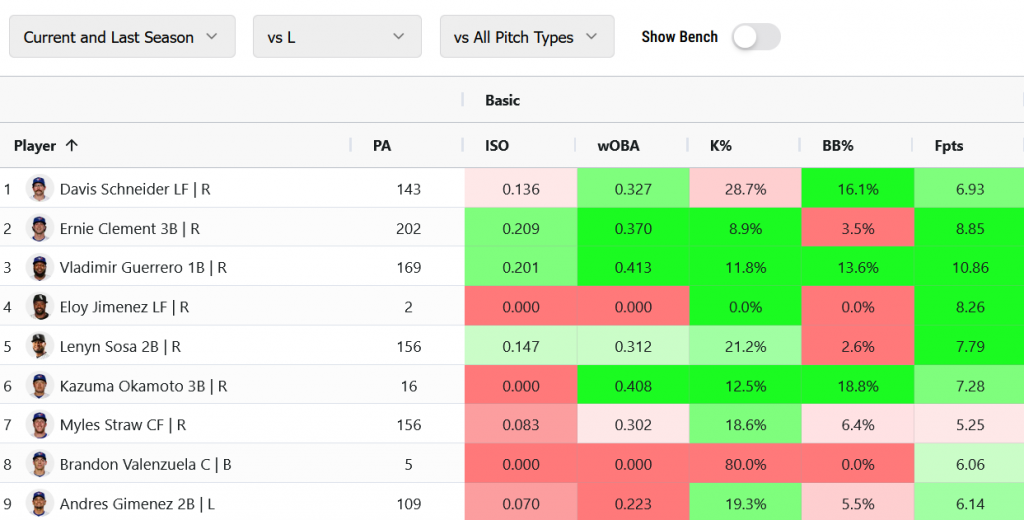The image size is (1024, 520).
Task: Click the BB% column header
Action: [837, 146]
